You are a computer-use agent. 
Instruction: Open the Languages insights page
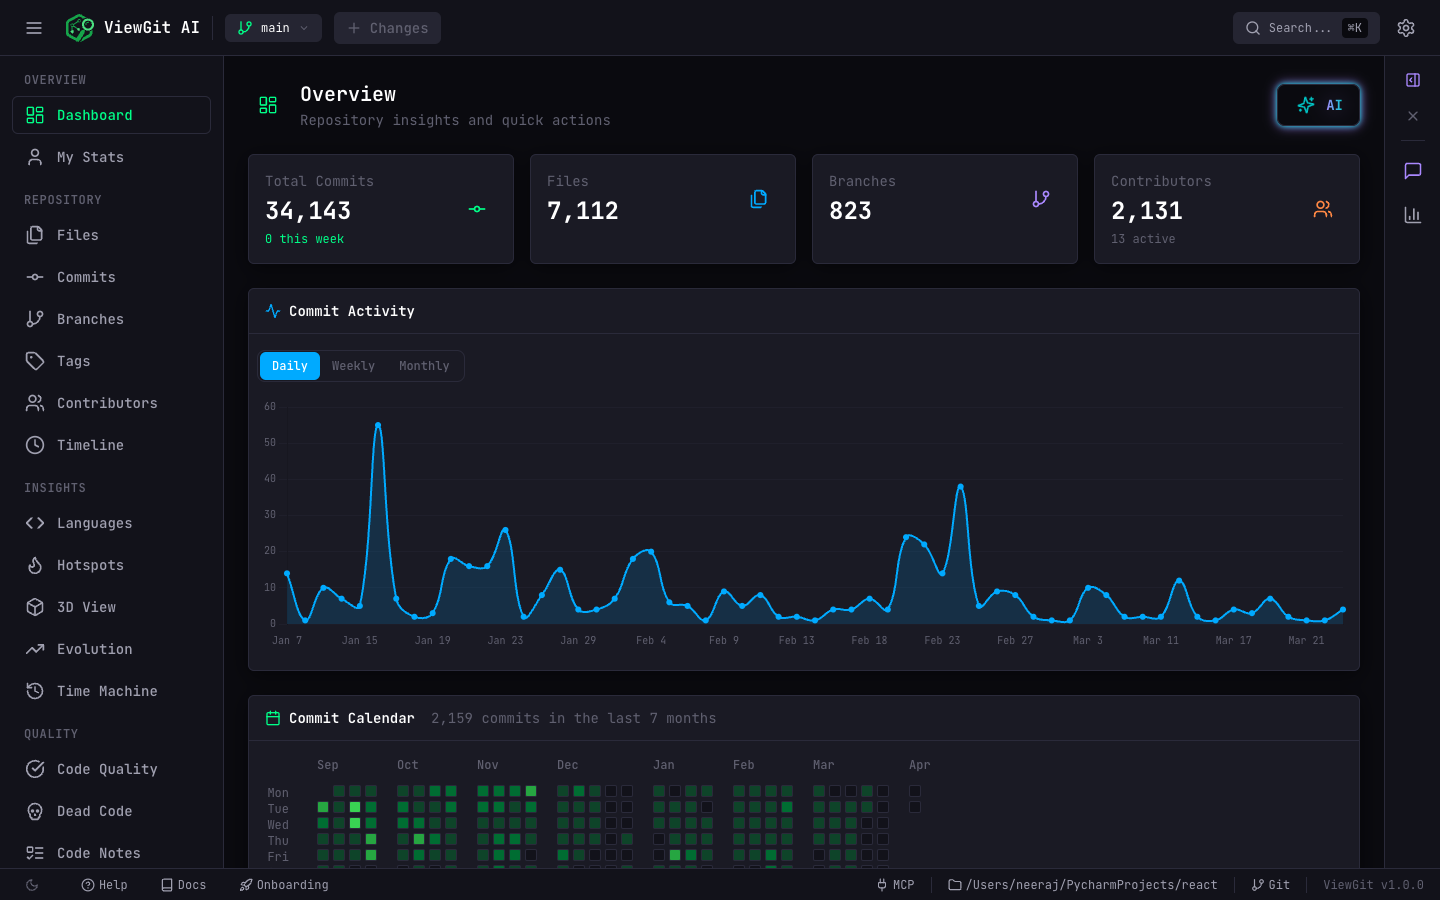click(x=93, y=523)
